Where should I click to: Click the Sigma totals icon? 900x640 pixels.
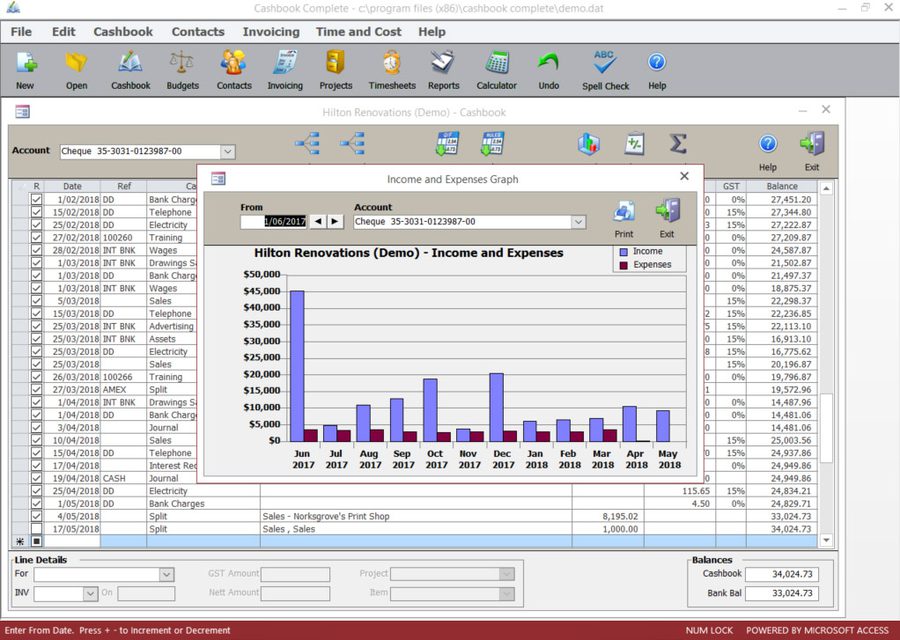pyautogui.click(x=678, y=143)
